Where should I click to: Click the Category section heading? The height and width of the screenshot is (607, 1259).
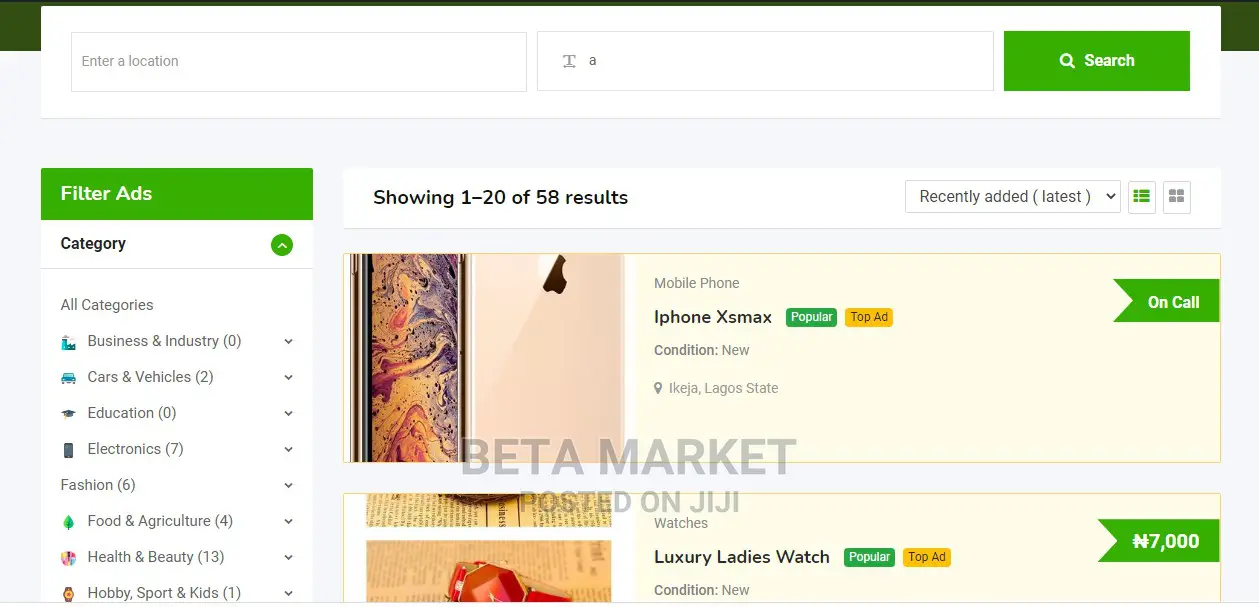pos(93,243)
